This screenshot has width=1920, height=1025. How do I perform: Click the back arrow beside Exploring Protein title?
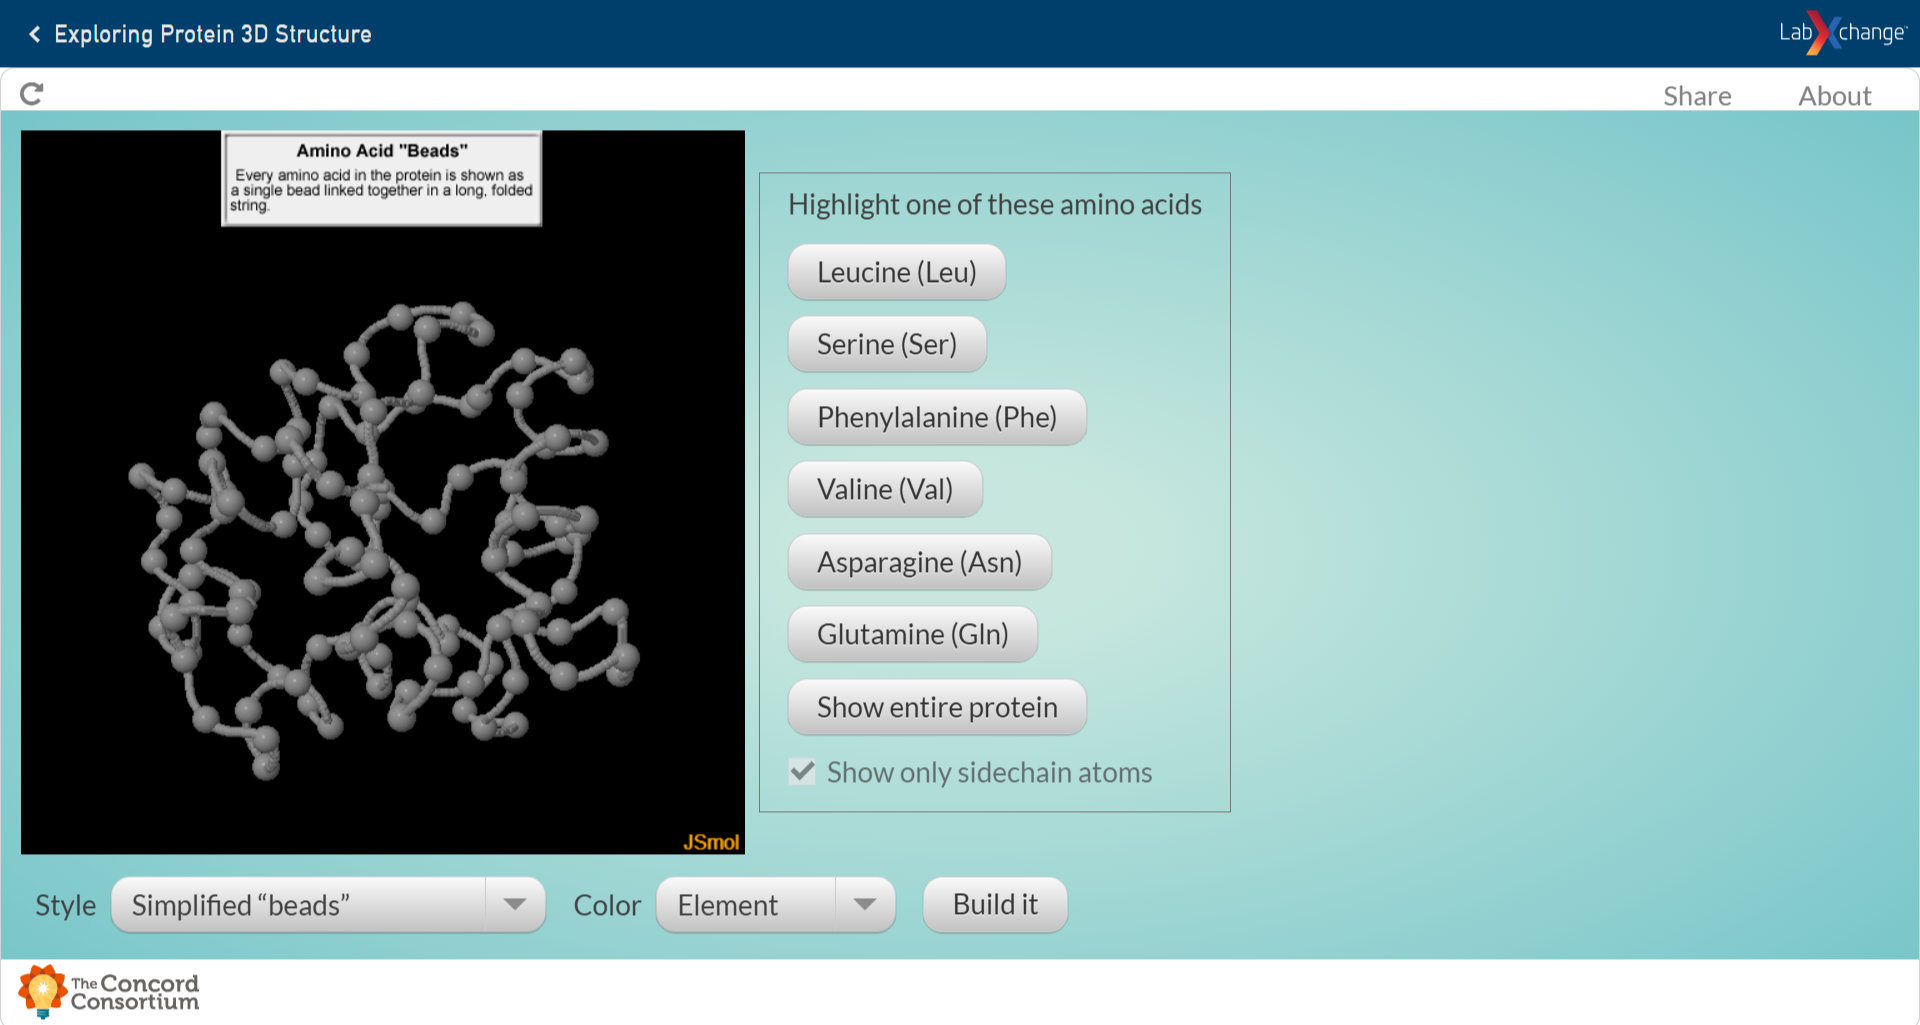coord(35,34)
